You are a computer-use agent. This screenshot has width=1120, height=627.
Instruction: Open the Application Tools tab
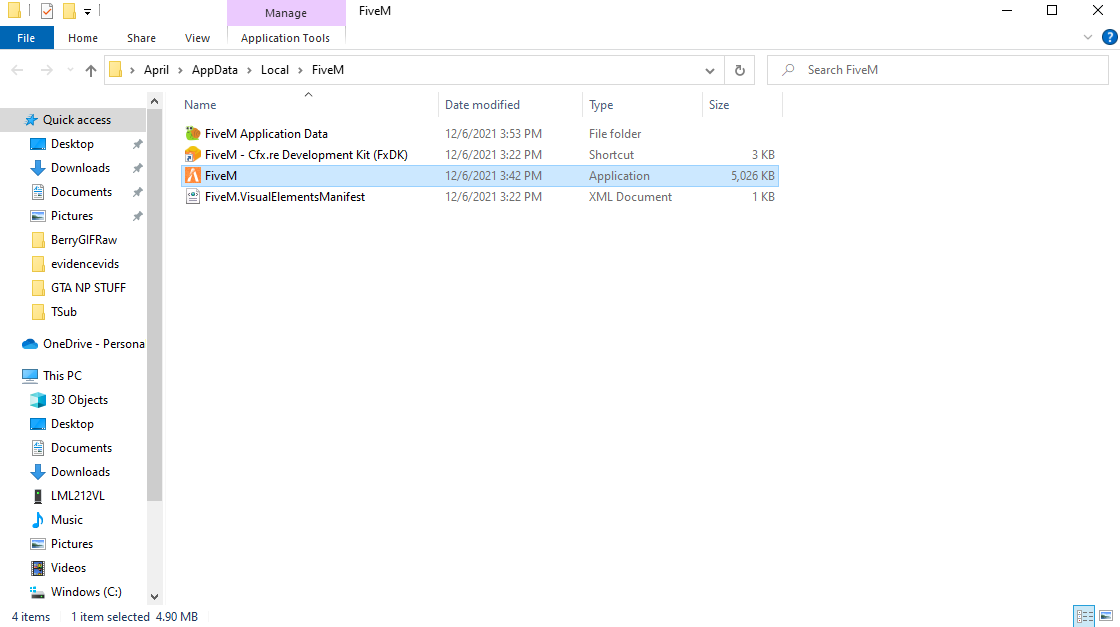(286, 38)
